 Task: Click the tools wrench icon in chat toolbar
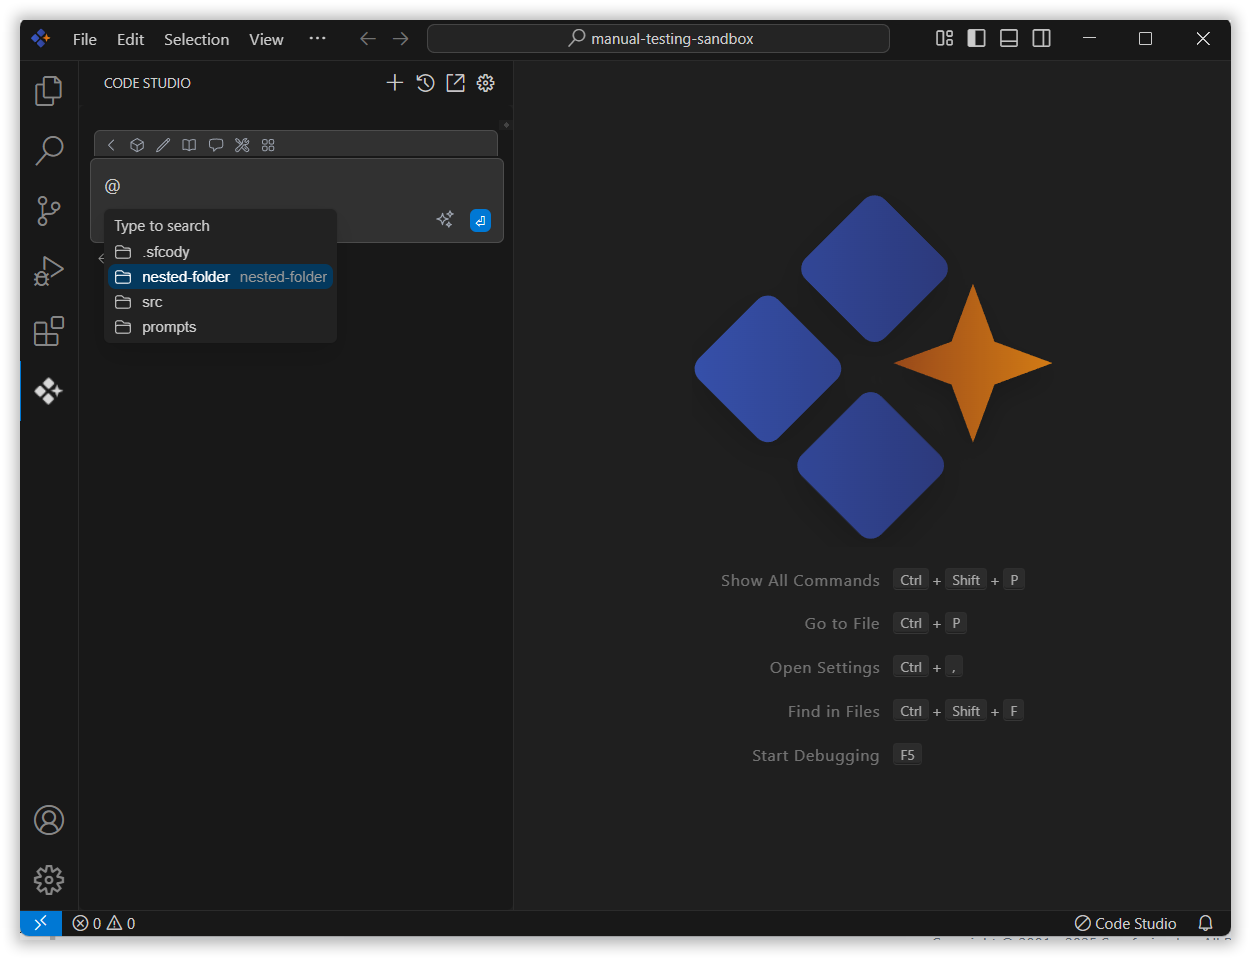(242, 145)
